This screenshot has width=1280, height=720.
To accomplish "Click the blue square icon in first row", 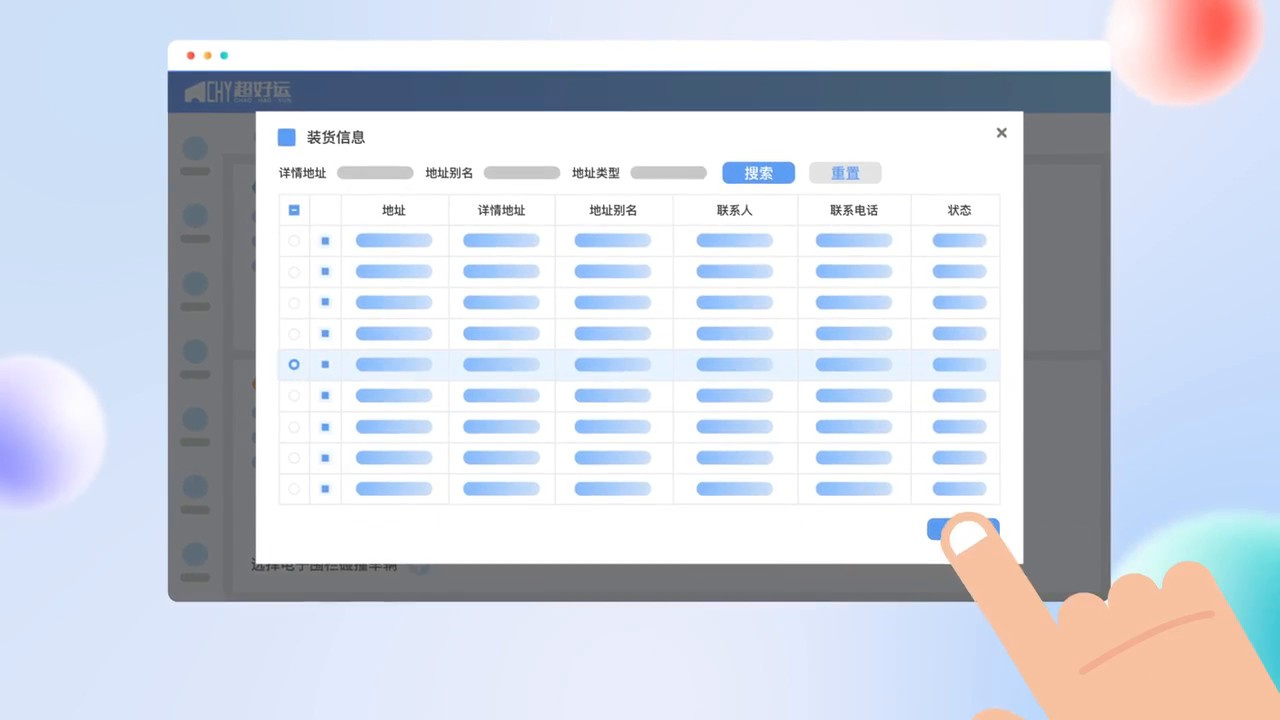I will click(325, 241).
